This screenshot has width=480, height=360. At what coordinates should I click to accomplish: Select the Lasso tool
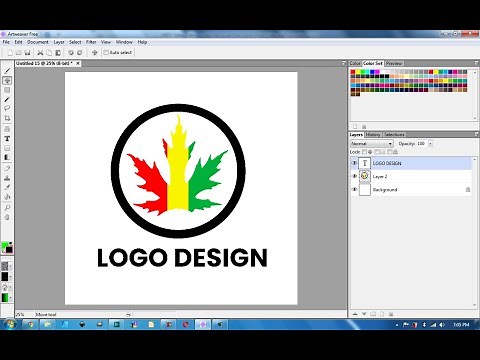[7, 108]
